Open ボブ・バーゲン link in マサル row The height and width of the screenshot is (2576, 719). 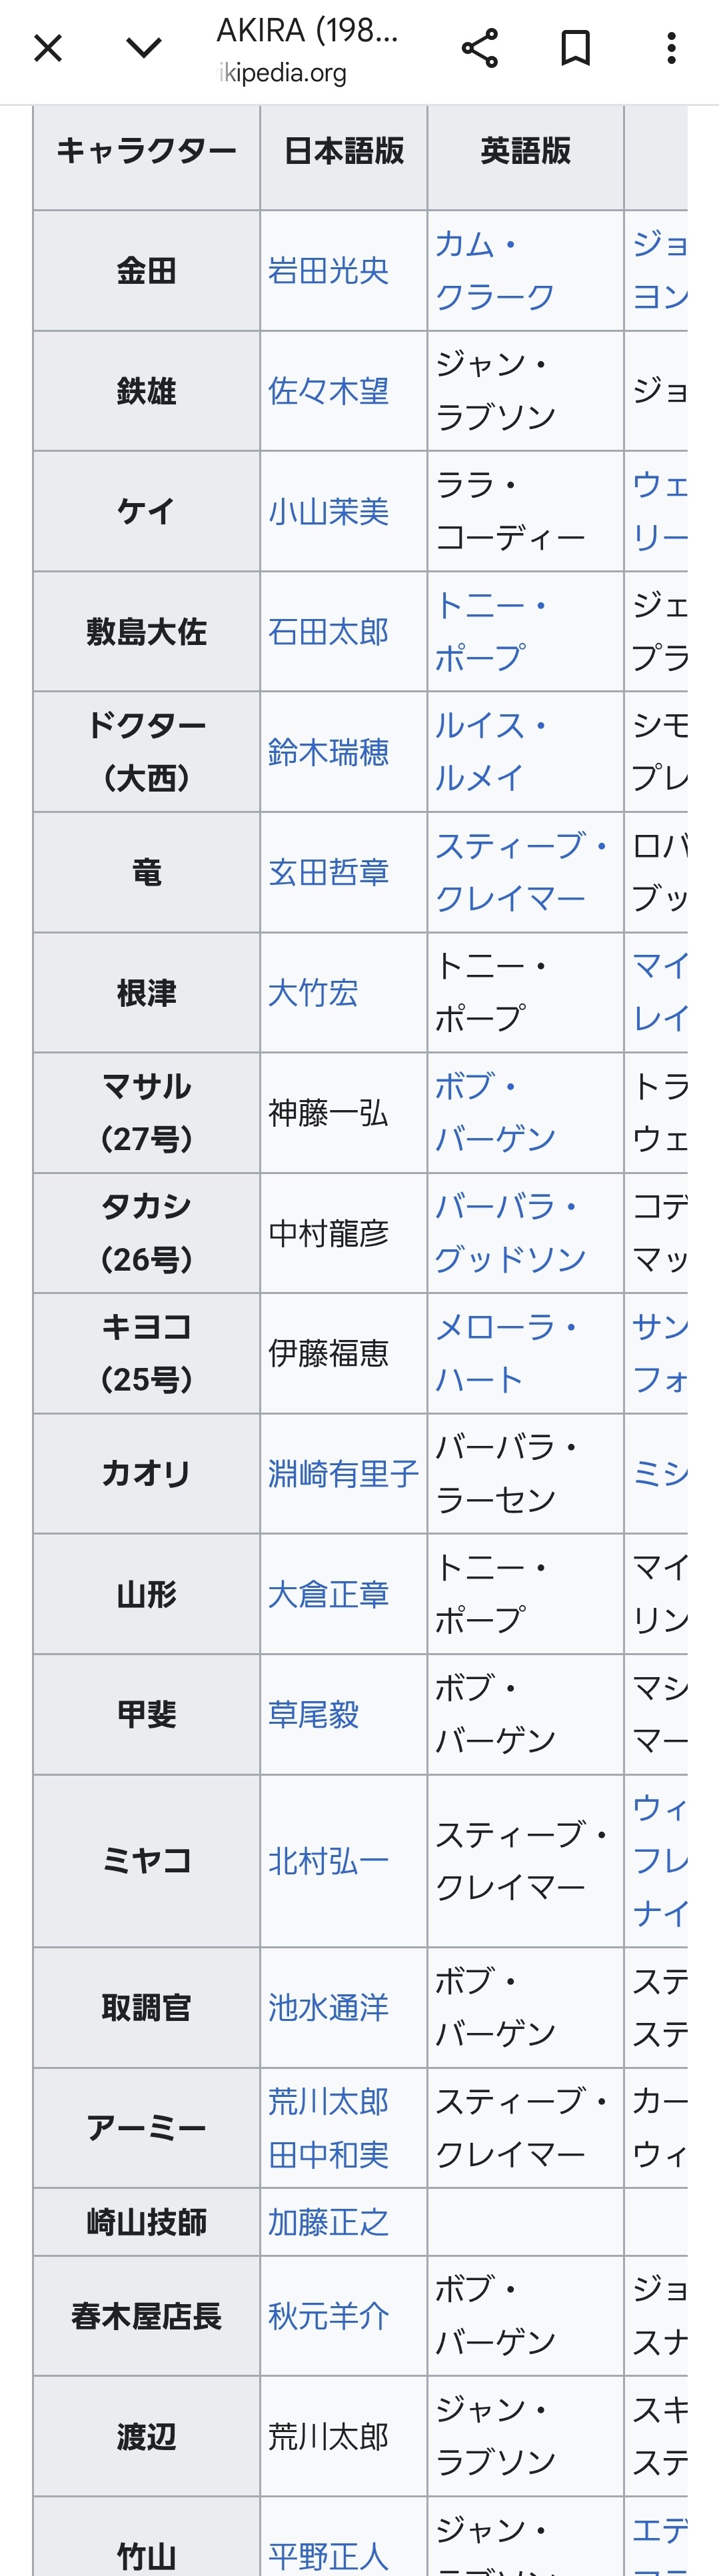click(x=494, y=1113)
